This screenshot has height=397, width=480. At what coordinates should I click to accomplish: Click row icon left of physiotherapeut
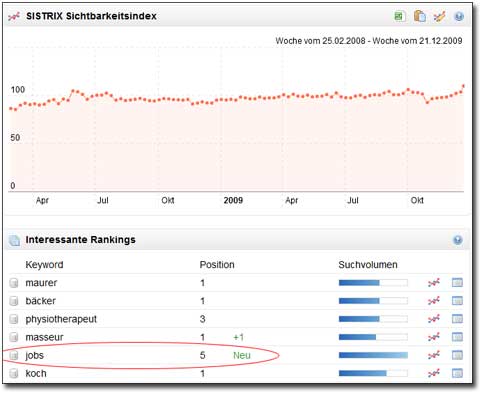14,319
